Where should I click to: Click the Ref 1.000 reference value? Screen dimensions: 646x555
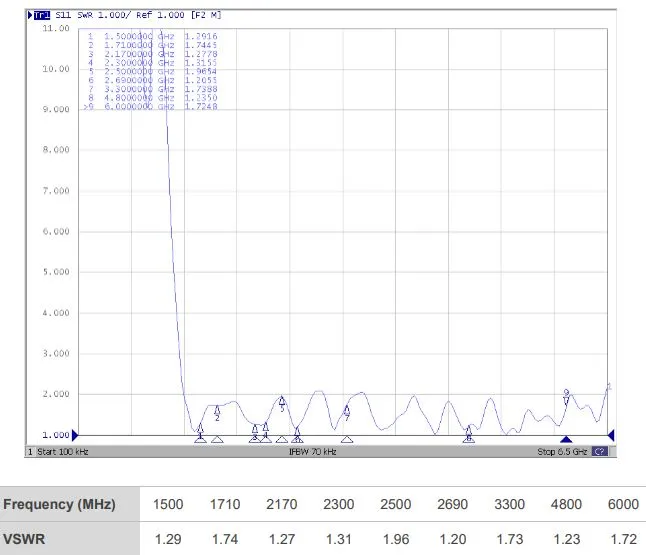[x=160, y=15]
